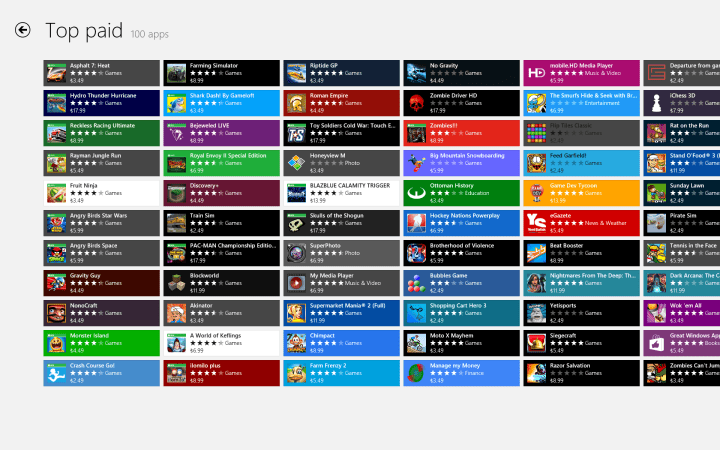Select Hockey Nations Powerplay tile
The height and width of the screenshot is (450, 720).
tap(461, 223)
